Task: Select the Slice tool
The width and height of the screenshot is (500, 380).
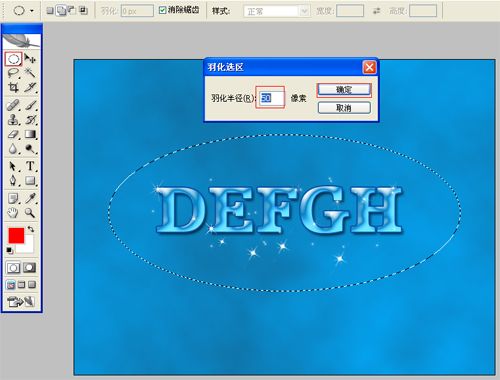Action: 30,87
